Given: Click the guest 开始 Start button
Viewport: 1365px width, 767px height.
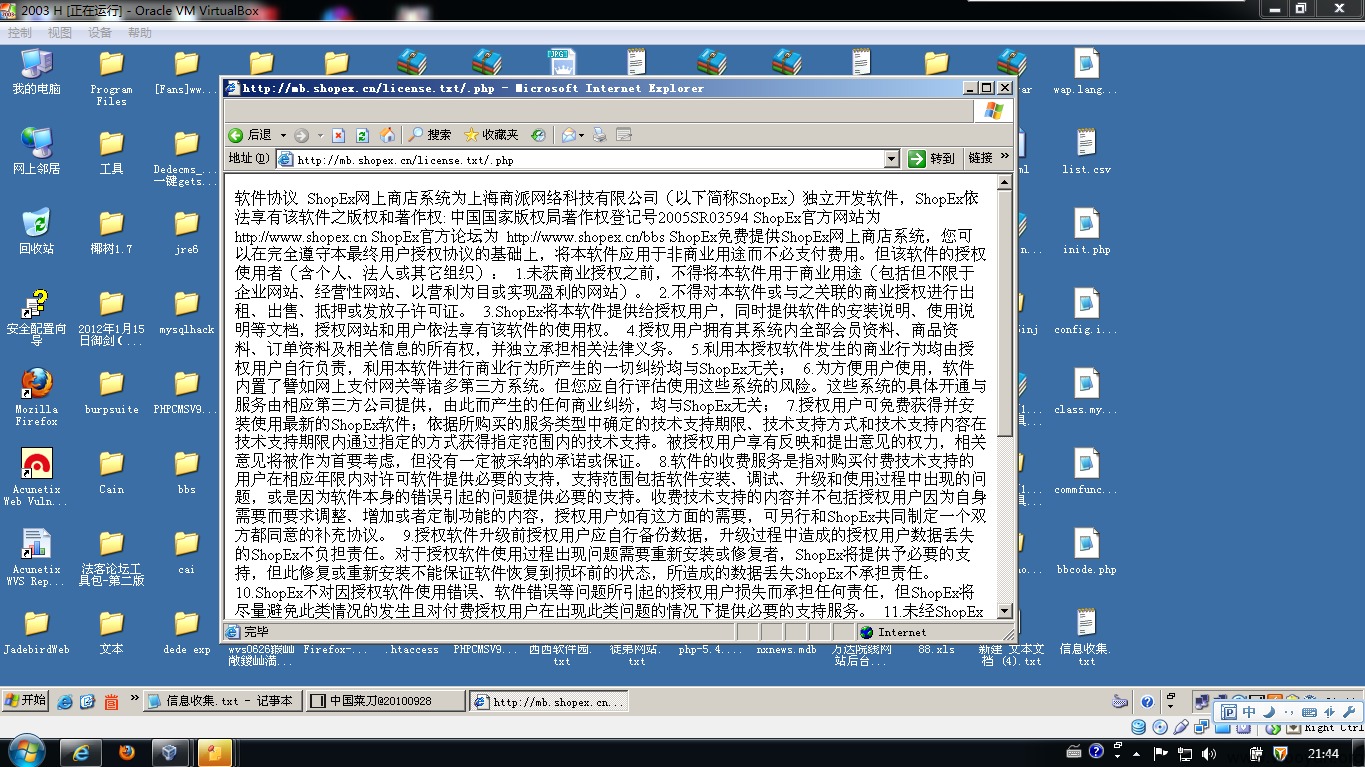Looking at the screenshot, I should pos(26,700).
